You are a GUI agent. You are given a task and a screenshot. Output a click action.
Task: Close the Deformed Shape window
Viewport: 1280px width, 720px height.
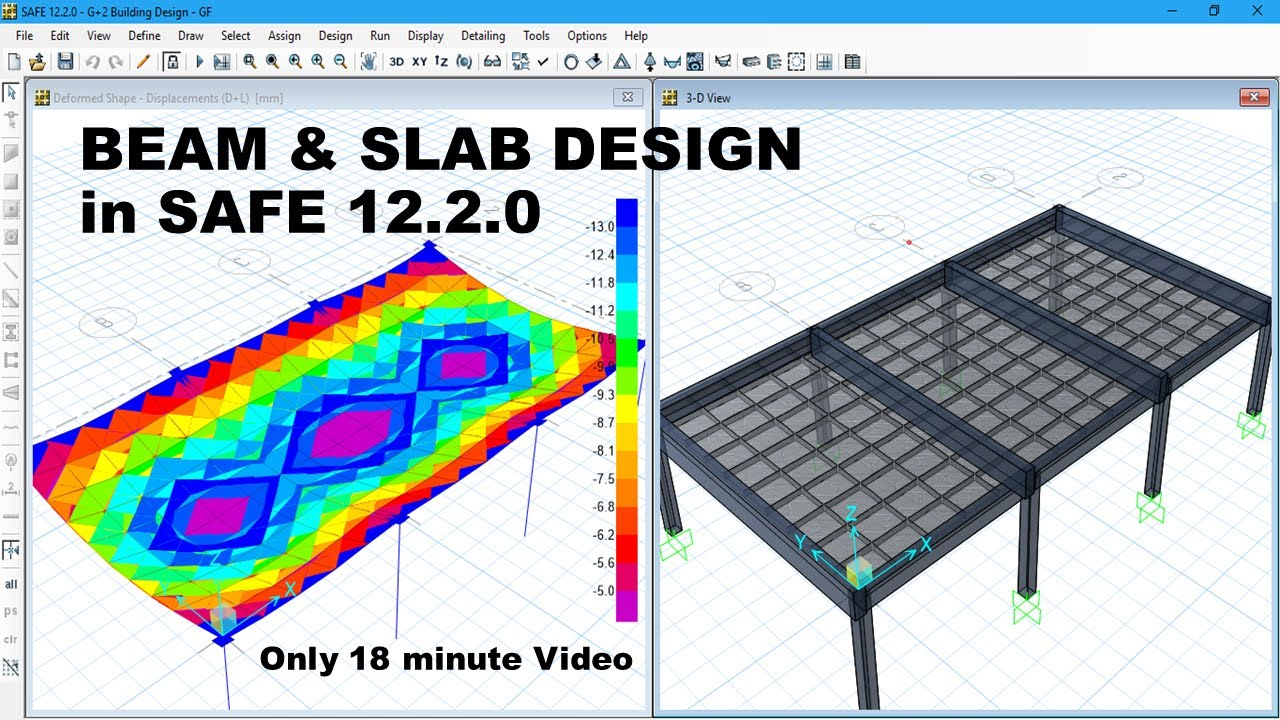pyautogui.click(x=627, y=97)
